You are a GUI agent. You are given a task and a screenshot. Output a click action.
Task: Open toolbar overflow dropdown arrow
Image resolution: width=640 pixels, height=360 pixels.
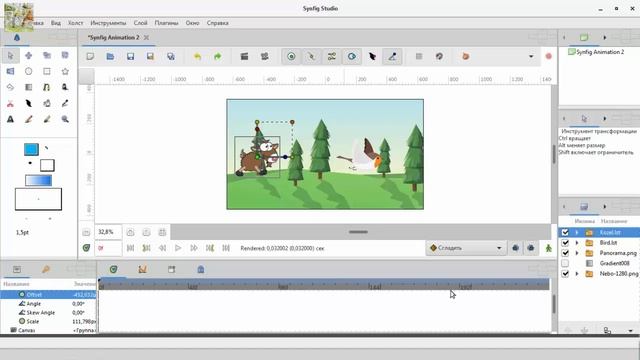point(531,56)
